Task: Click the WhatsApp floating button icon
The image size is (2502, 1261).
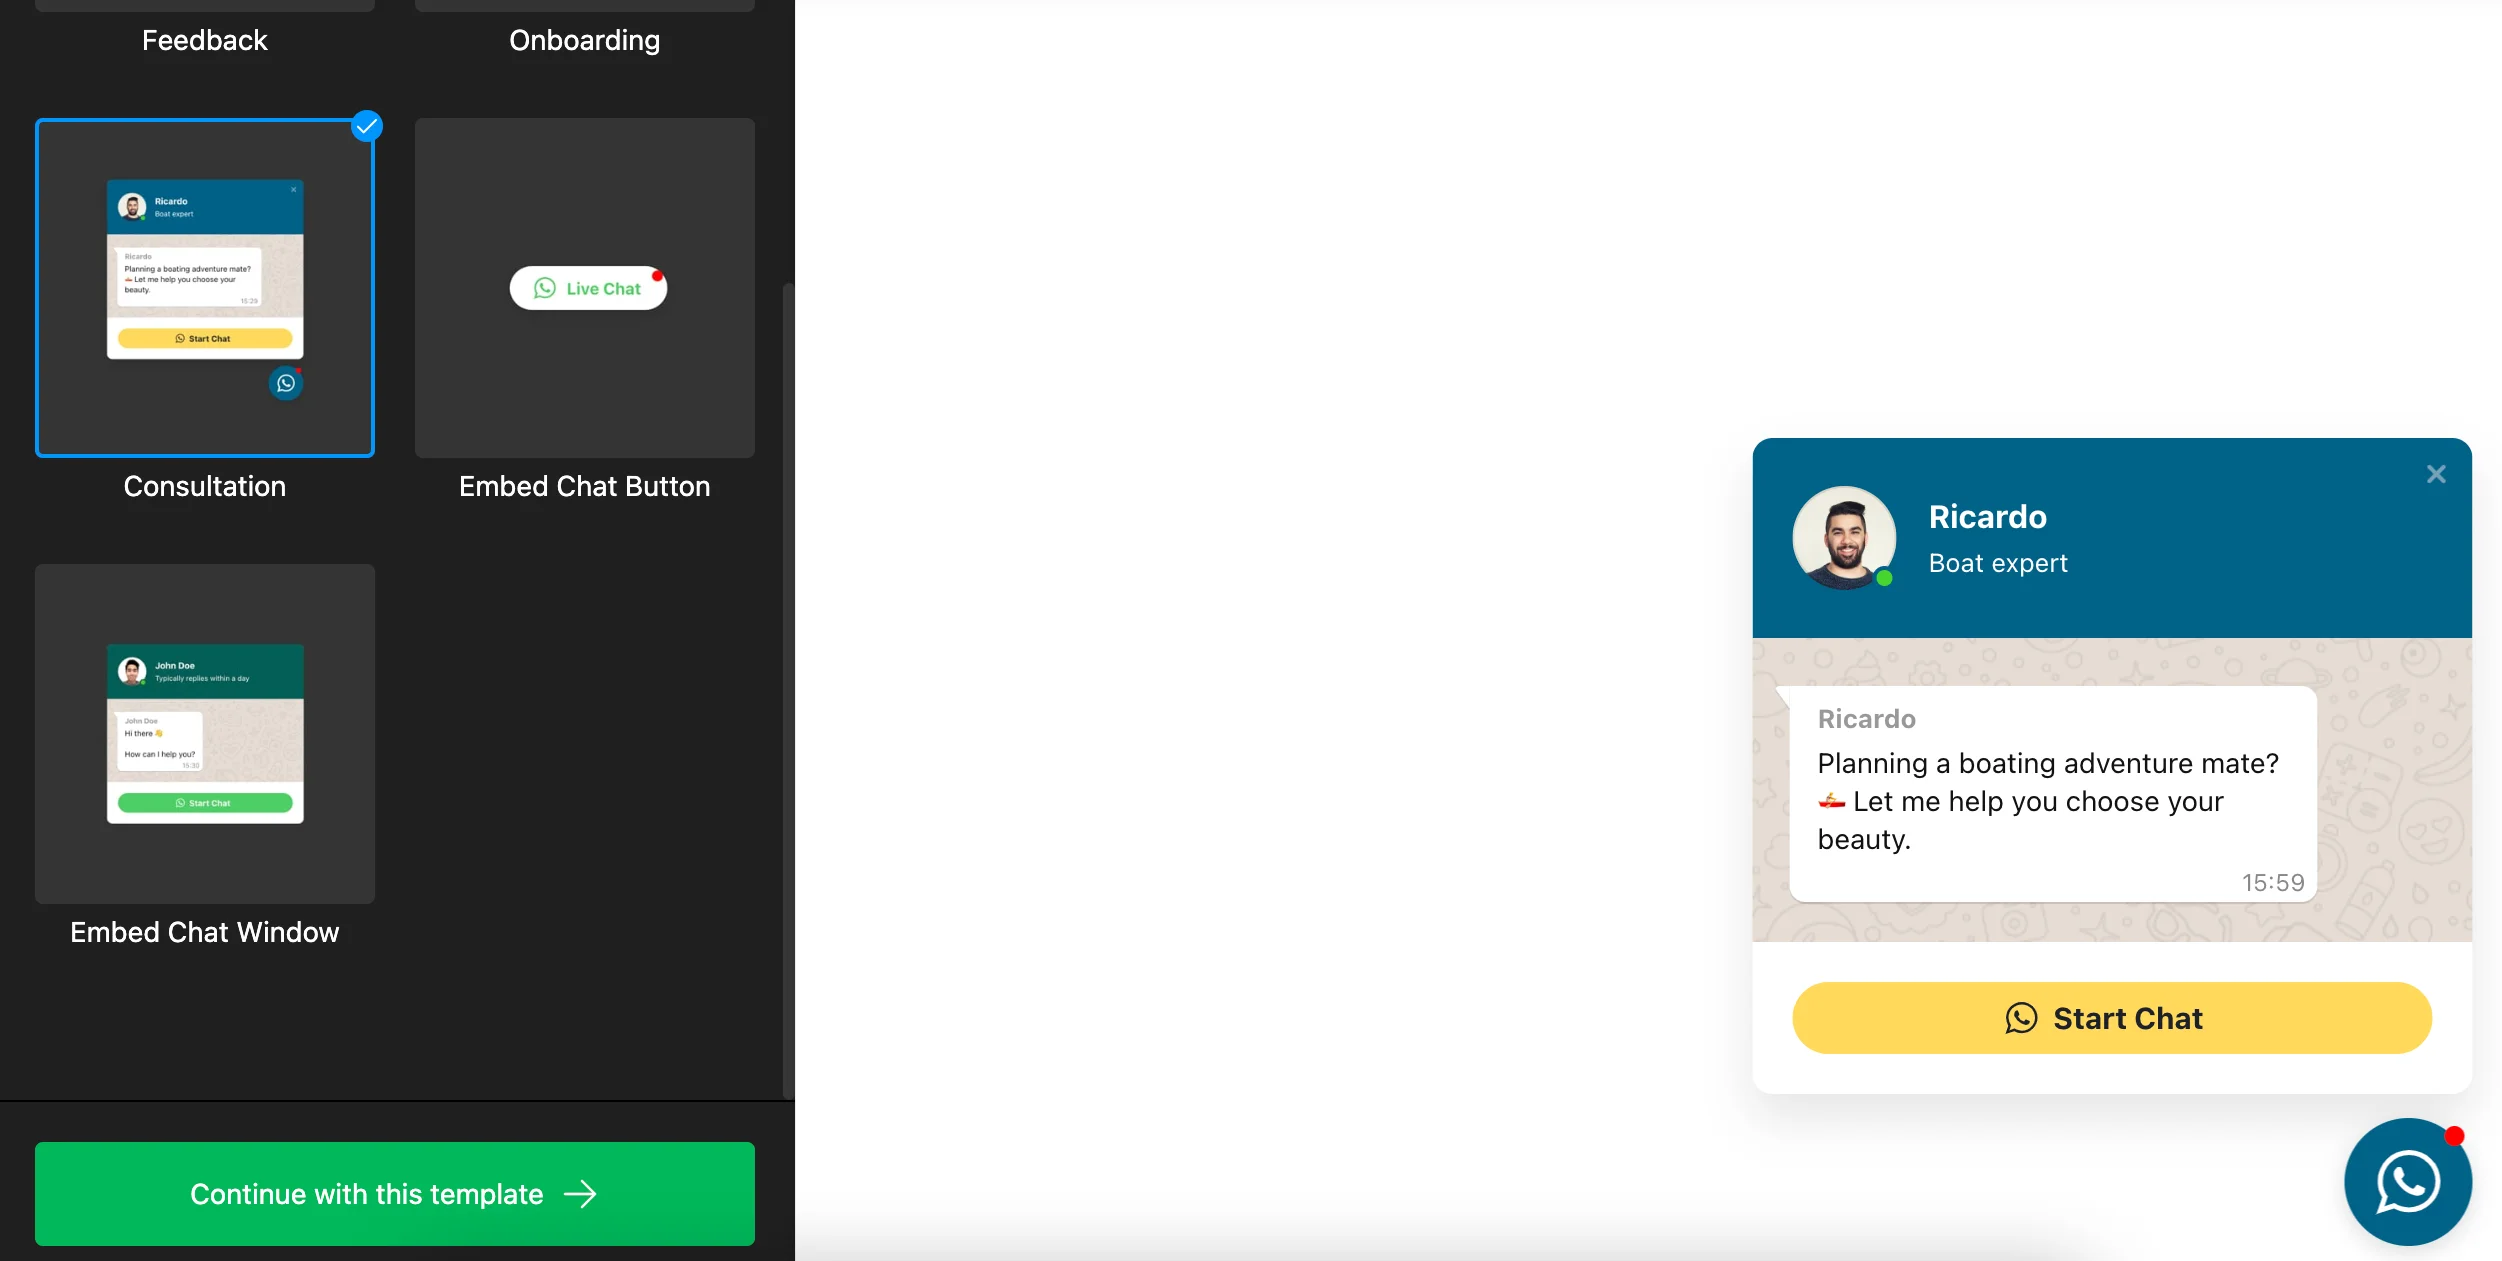Action: [x=2404, y=1181]
